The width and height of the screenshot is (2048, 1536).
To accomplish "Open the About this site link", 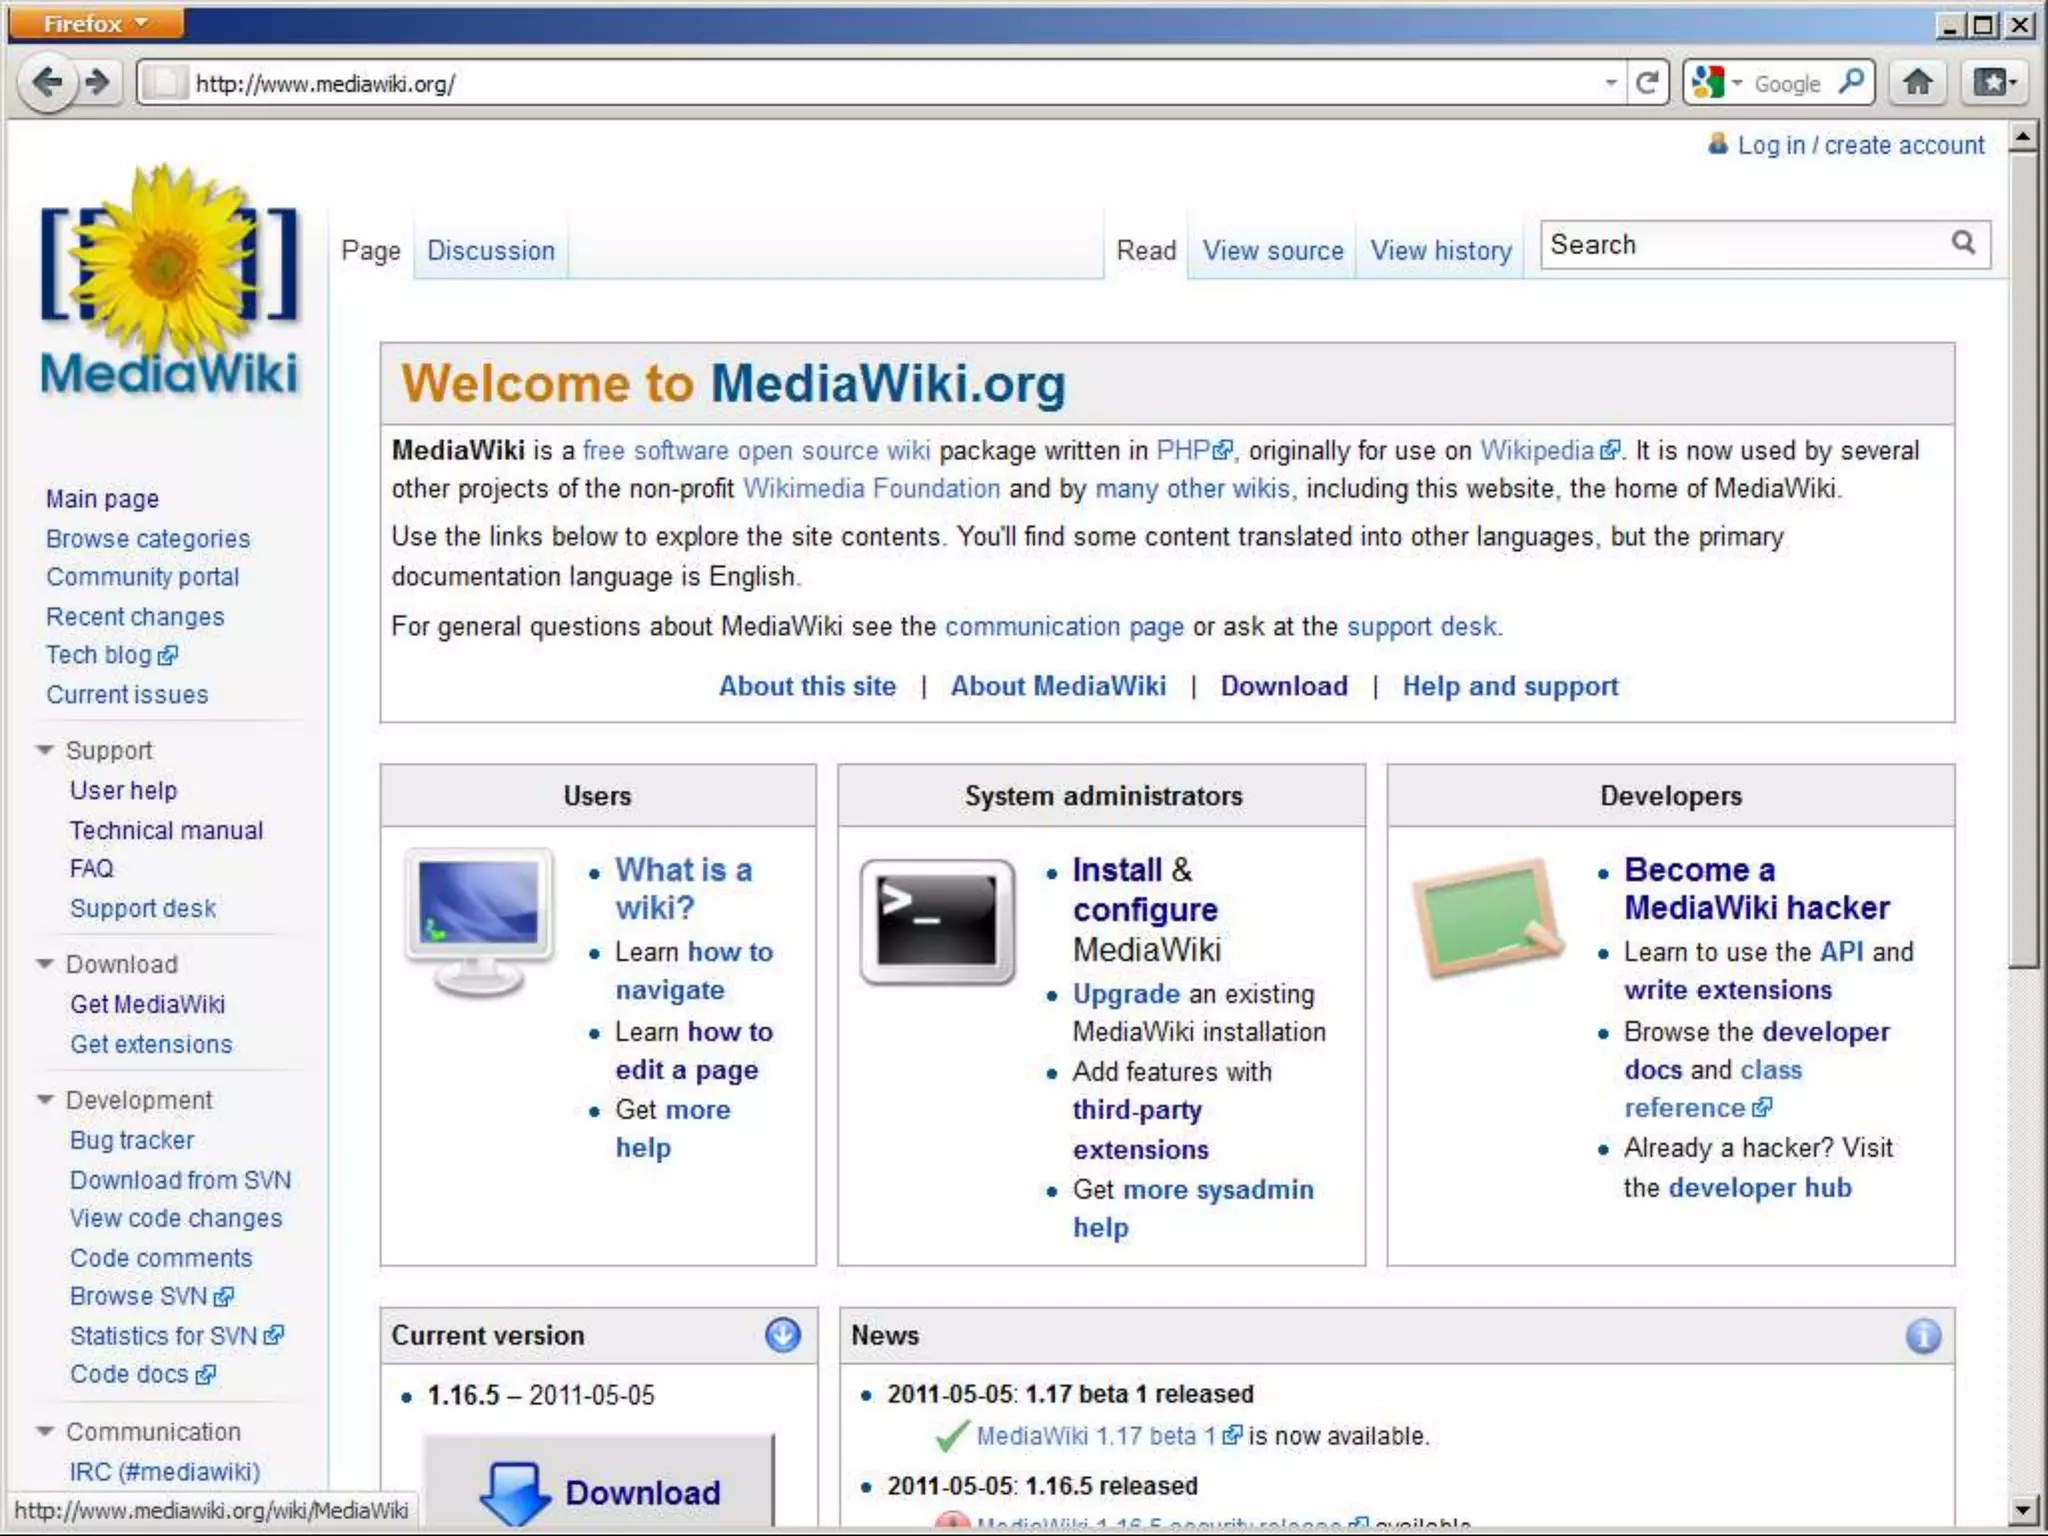I will click(x=808, y=686).
